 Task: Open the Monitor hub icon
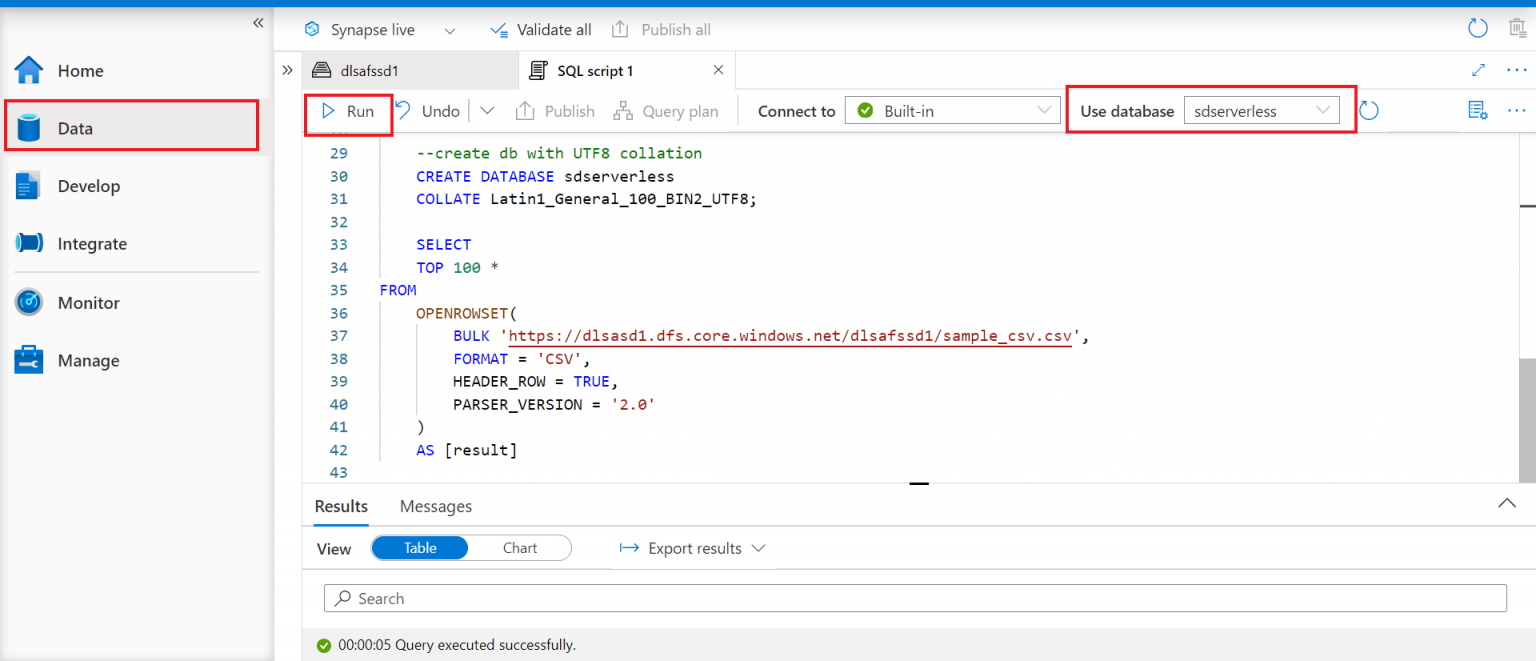click(x=29, y=302)
